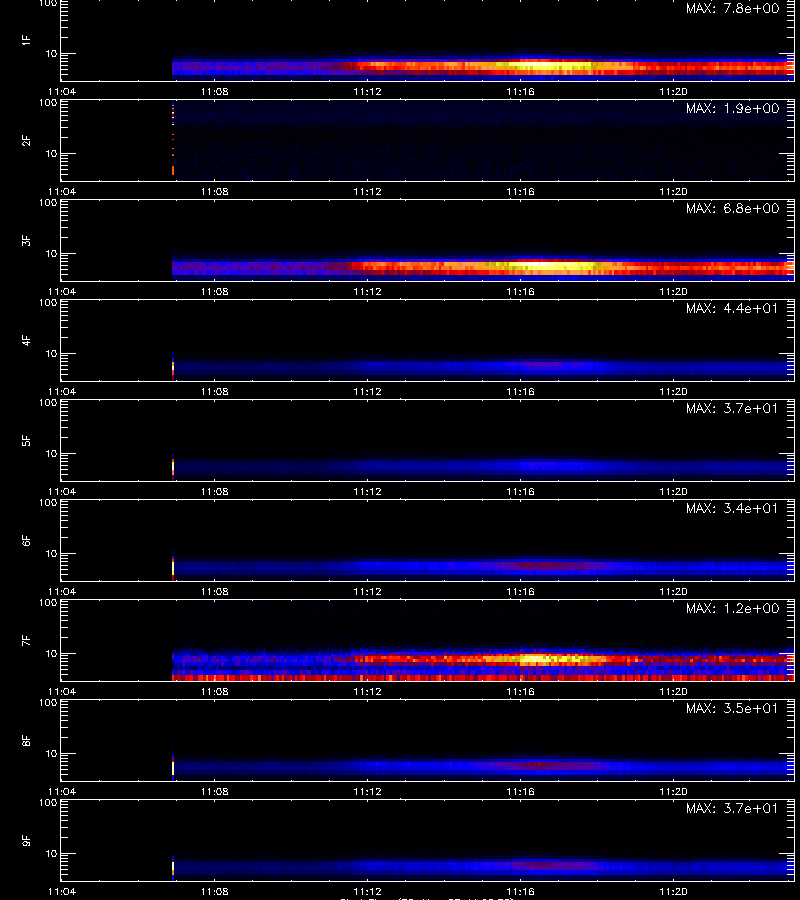This screenshot has height=900, width=800.
Task: Click the MAX: 7.8e+00 label in panel 1F
Action: pos(732,9)
